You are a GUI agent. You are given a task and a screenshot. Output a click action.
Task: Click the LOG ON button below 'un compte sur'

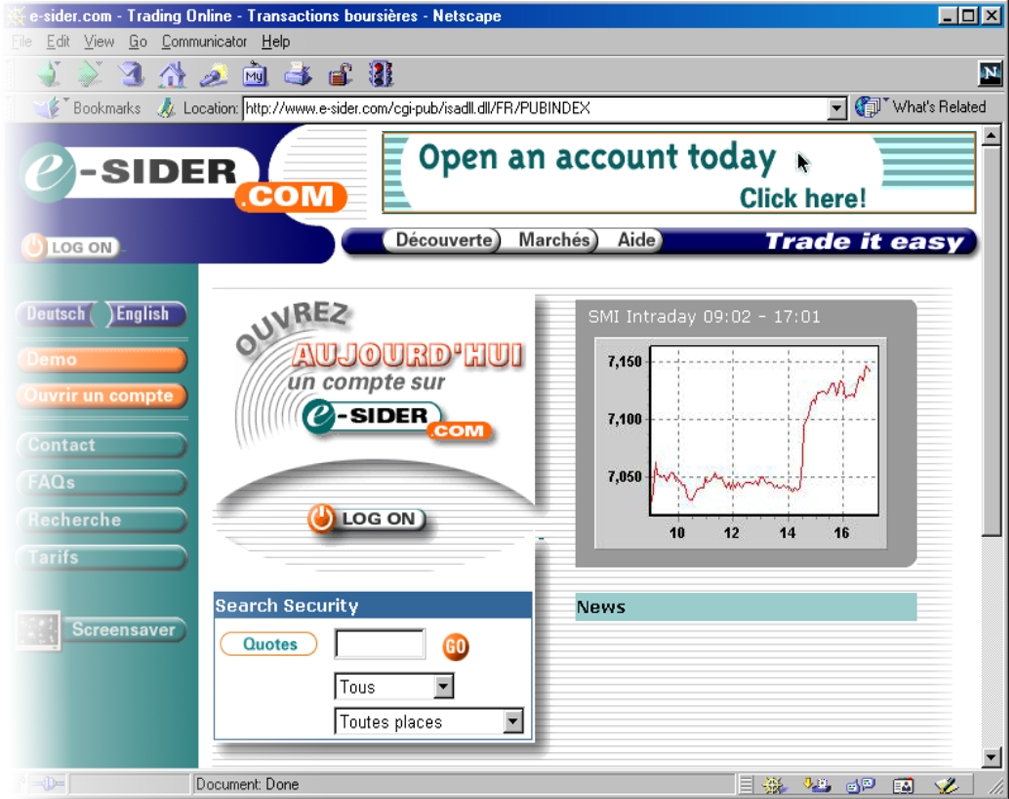pos(367,519)
